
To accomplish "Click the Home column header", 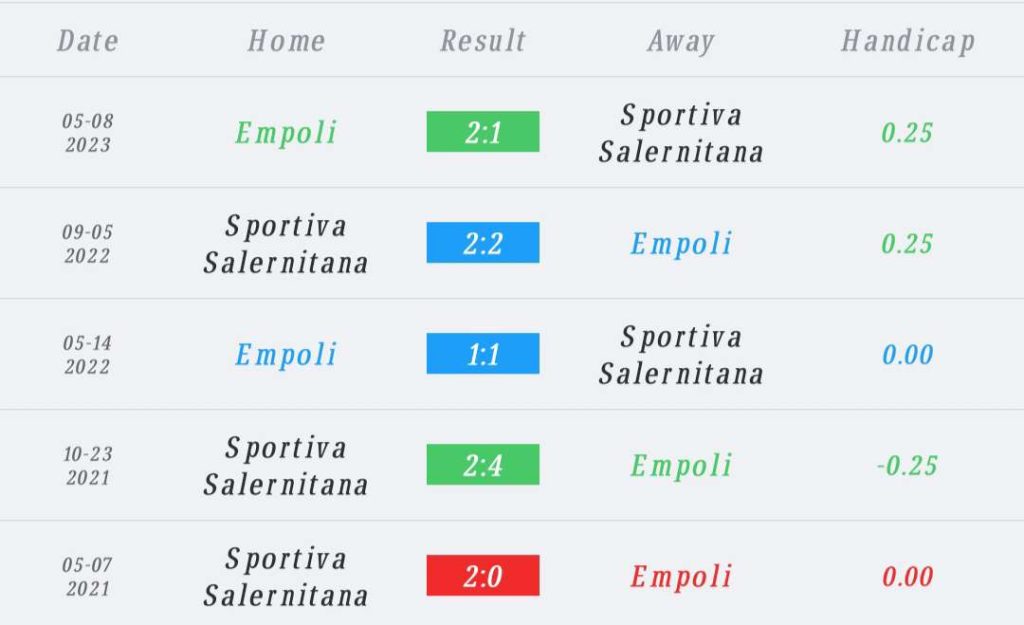I will click(286, 40).
